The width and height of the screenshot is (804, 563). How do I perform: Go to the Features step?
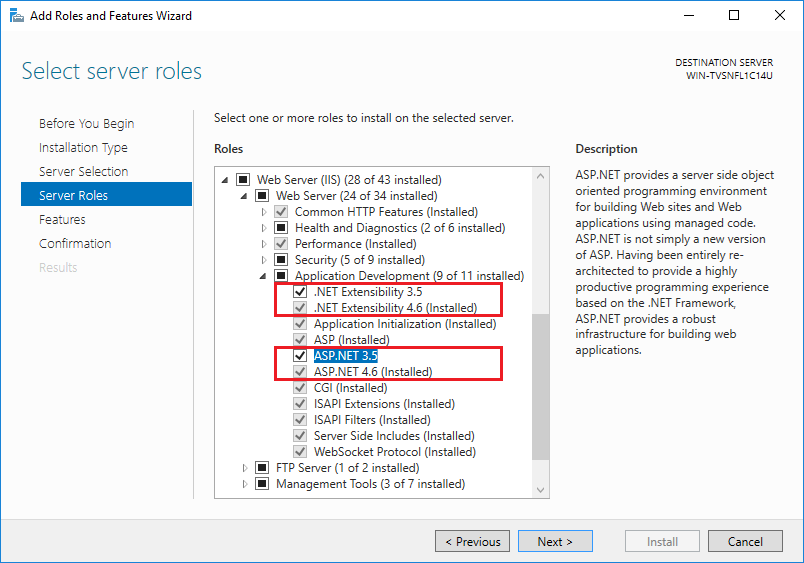click(x=62, y=219)
